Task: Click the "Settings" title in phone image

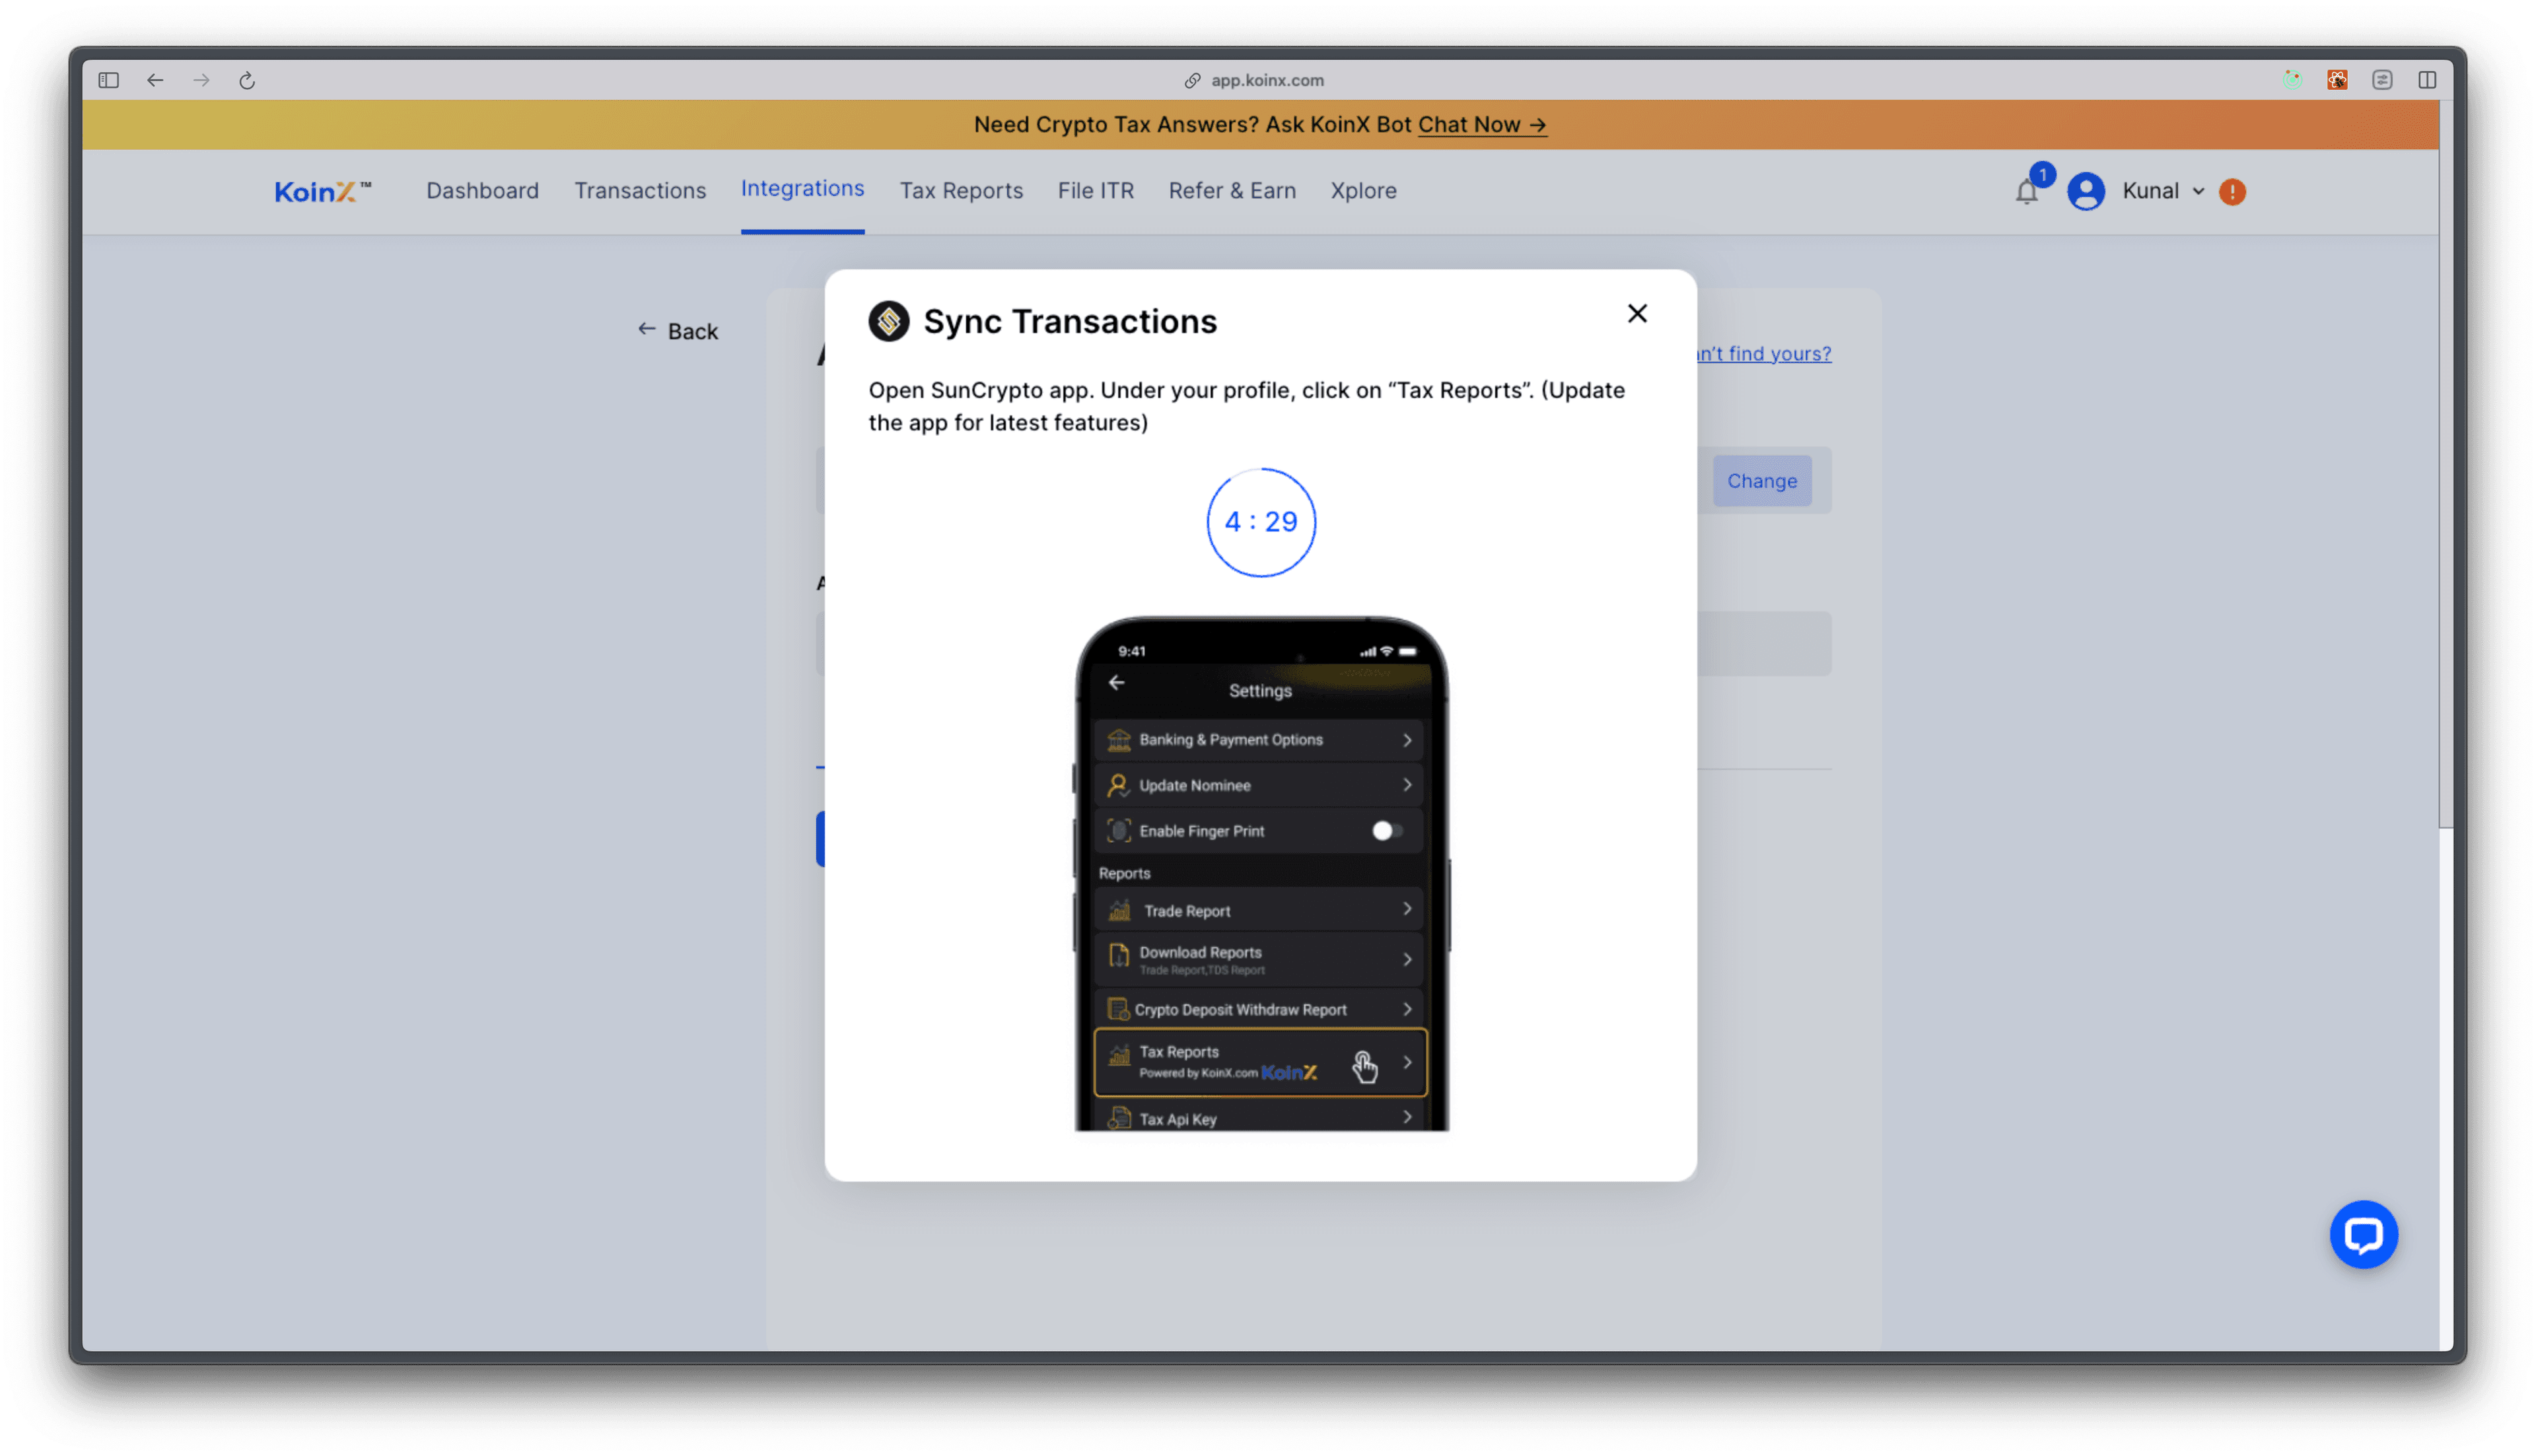Action: [x=1260, y=691]
